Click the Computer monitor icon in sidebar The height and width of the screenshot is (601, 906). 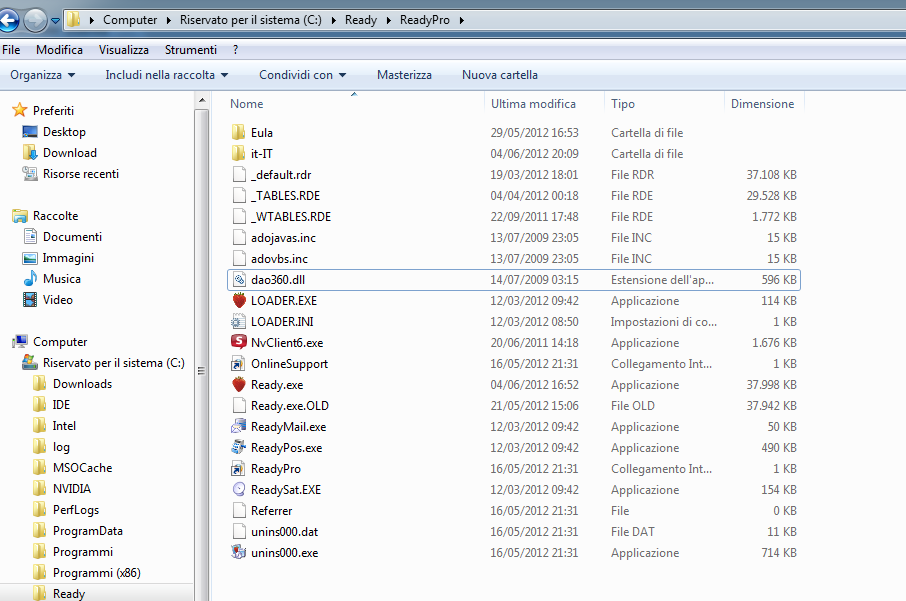coord(20,342)
